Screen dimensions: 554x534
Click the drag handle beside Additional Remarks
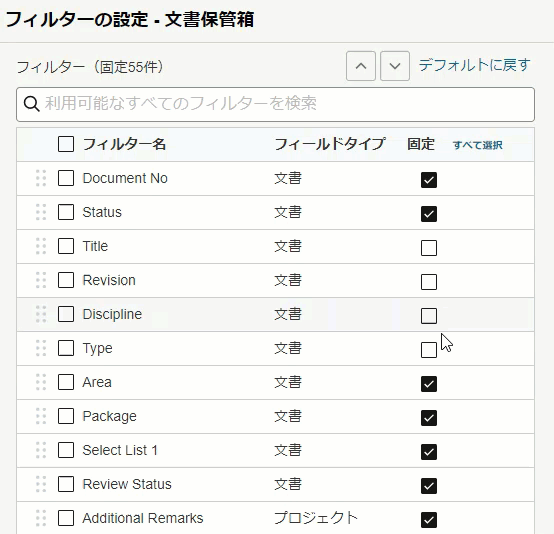pos(41,518)
